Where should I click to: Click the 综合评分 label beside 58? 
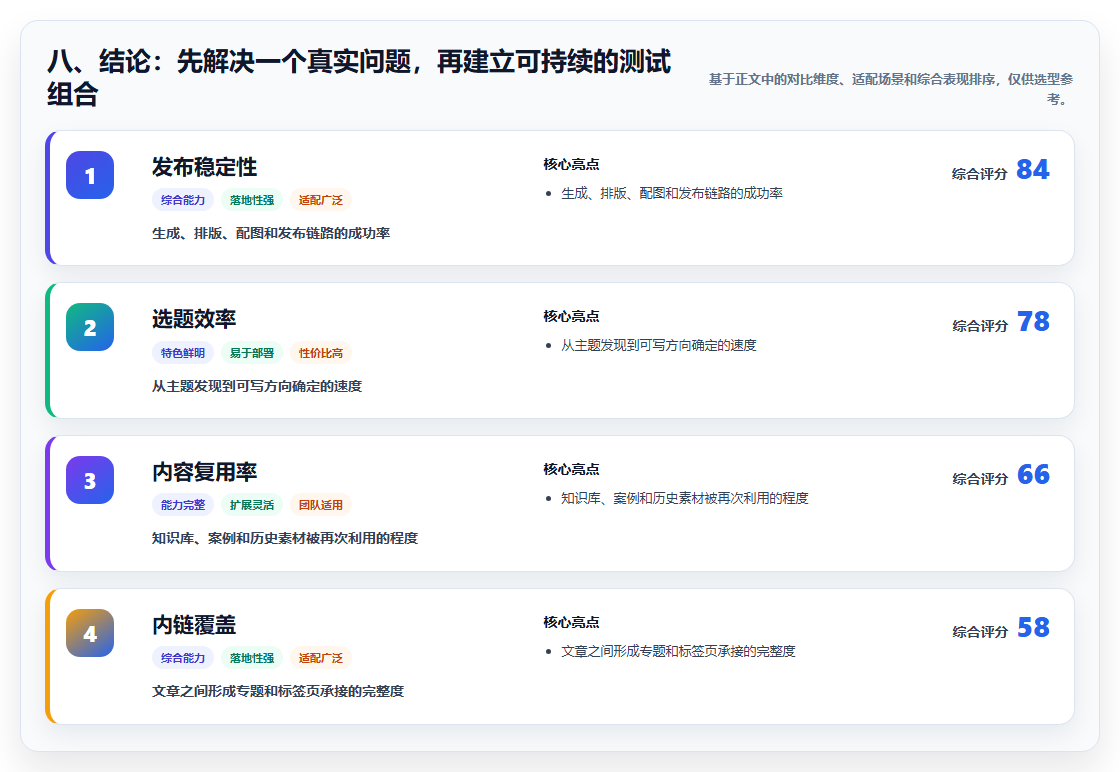point(979,631)
